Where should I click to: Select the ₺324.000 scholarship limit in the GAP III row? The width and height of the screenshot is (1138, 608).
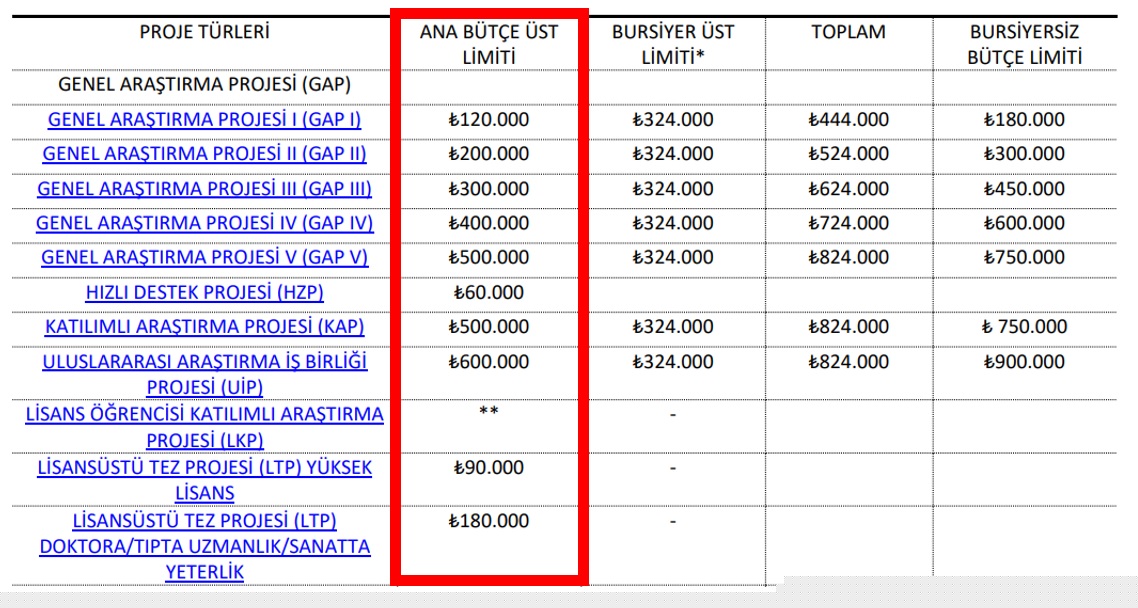coord(673,189)
